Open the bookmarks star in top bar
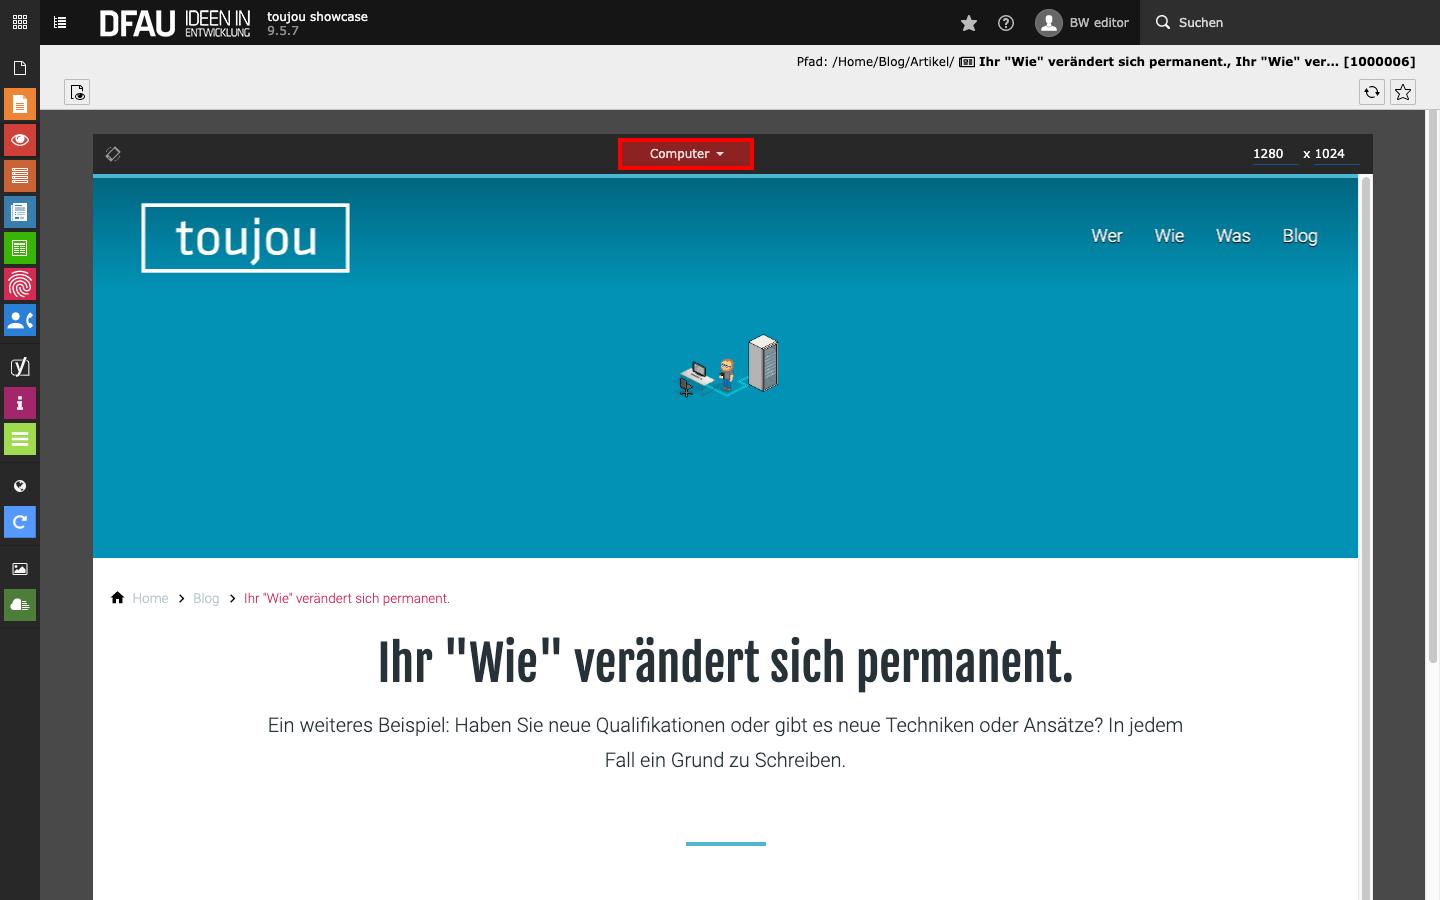Viewport: 1440px width, 900px height. coord(968,23)
